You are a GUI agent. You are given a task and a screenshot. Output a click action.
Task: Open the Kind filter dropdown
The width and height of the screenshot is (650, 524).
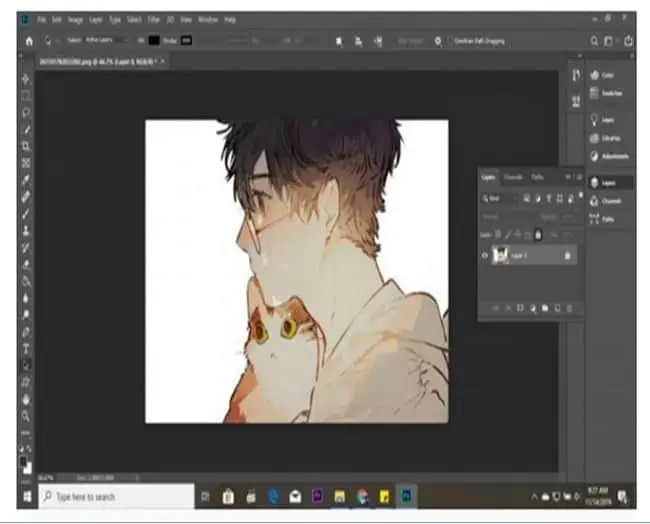point(500,199)
